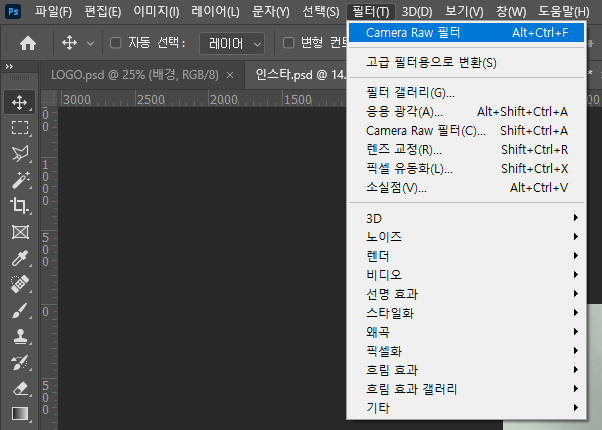Open 응용 광각(A)... filter
This screenshot has width=602, height=430.
(466, 111)
